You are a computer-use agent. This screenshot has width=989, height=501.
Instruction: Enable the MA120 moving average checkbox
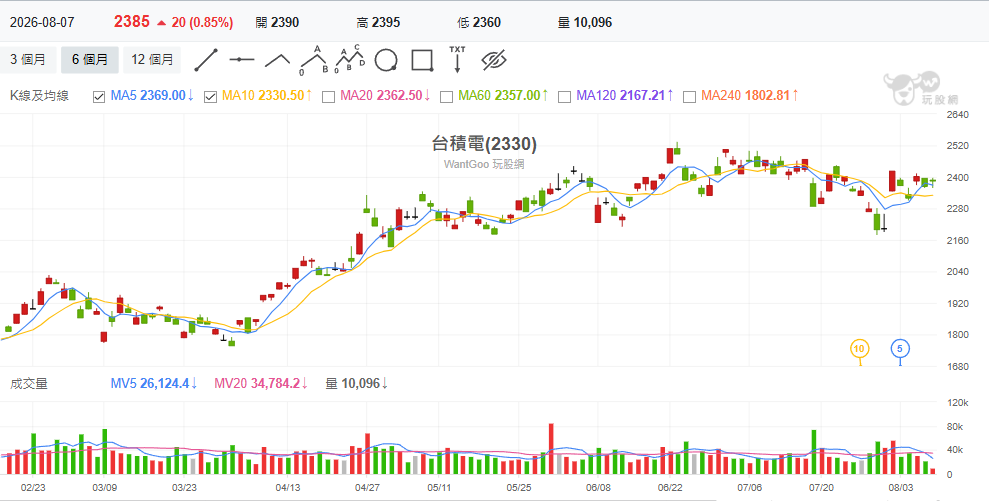click(565, 97)
